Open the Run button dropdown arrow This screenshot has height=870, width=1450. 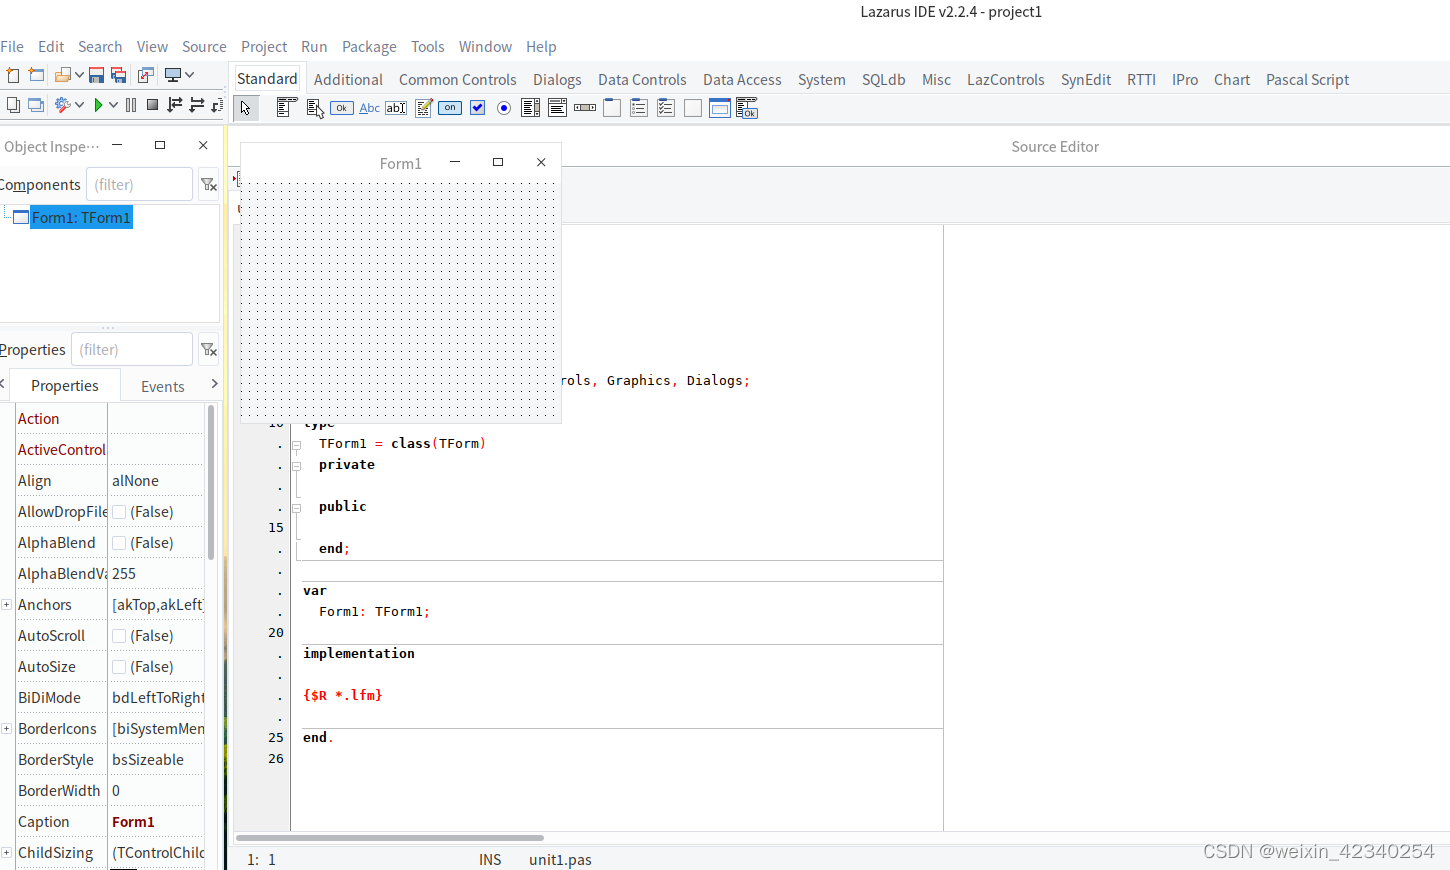[x=113, y=105]
